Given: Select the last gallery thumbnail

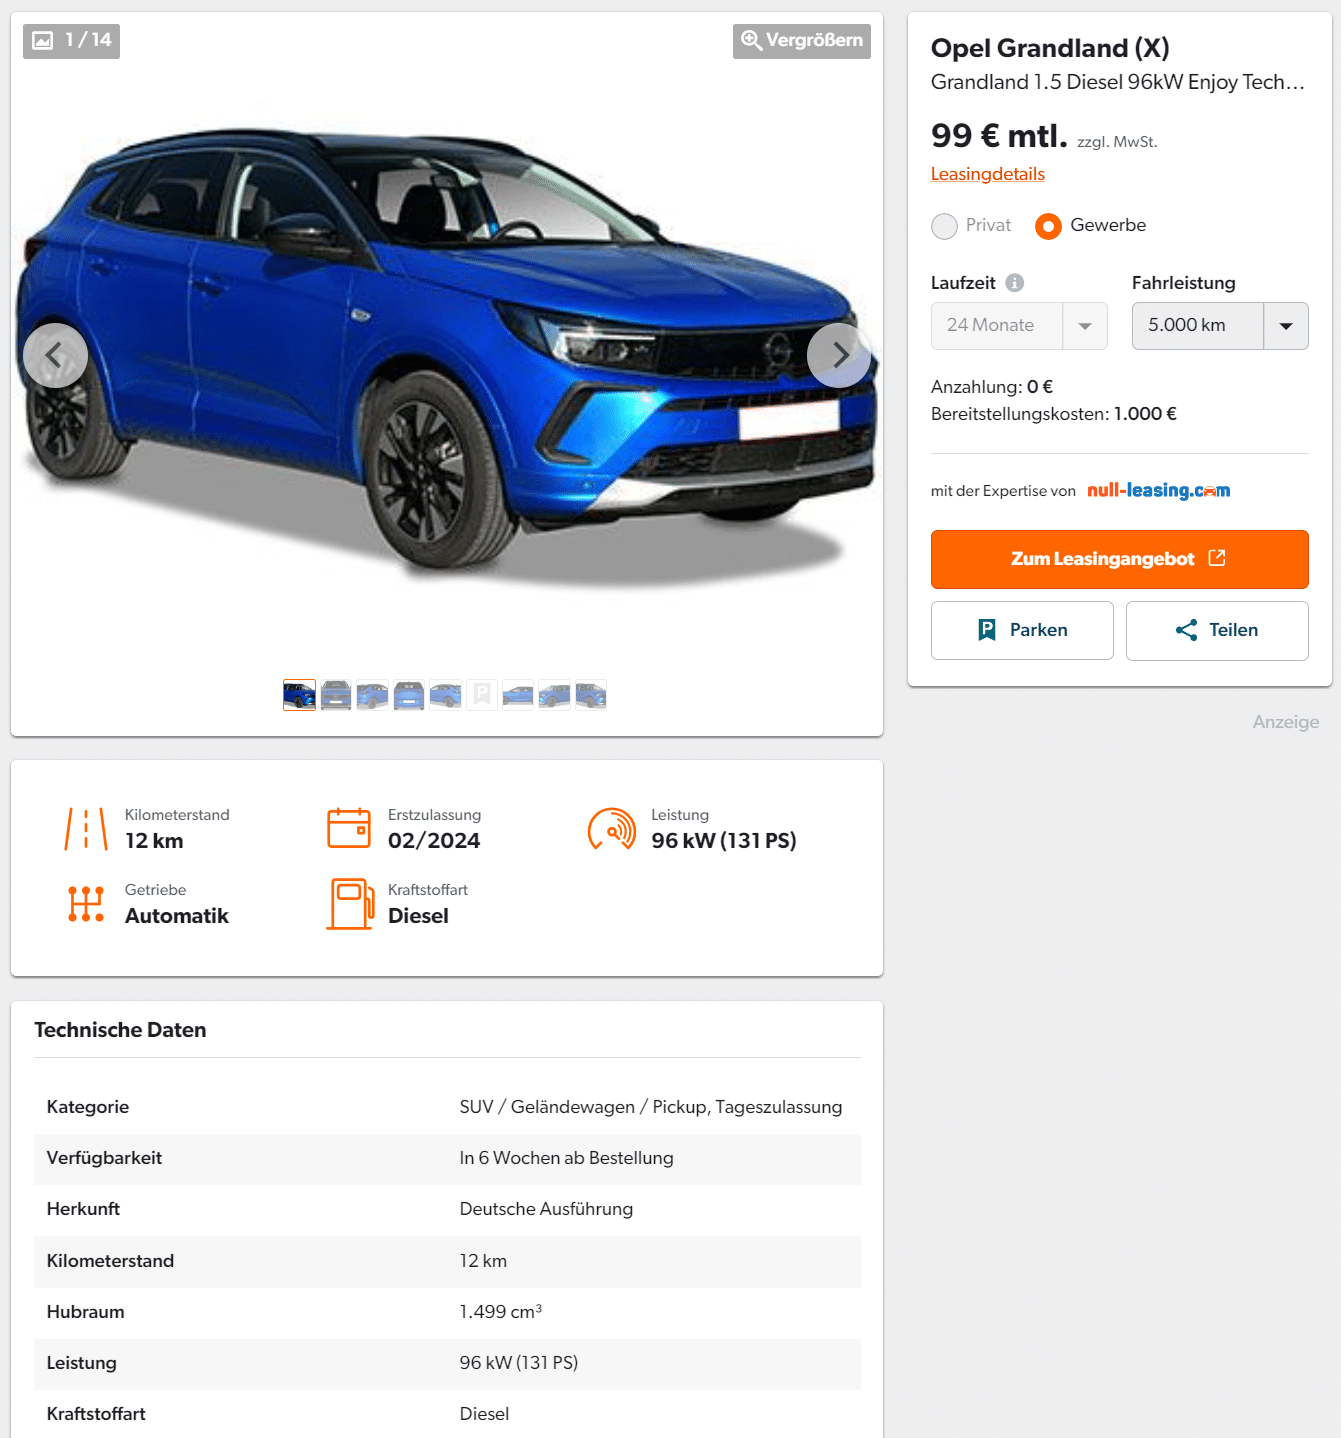Looking at the screenshot, I should click(591, 695).
